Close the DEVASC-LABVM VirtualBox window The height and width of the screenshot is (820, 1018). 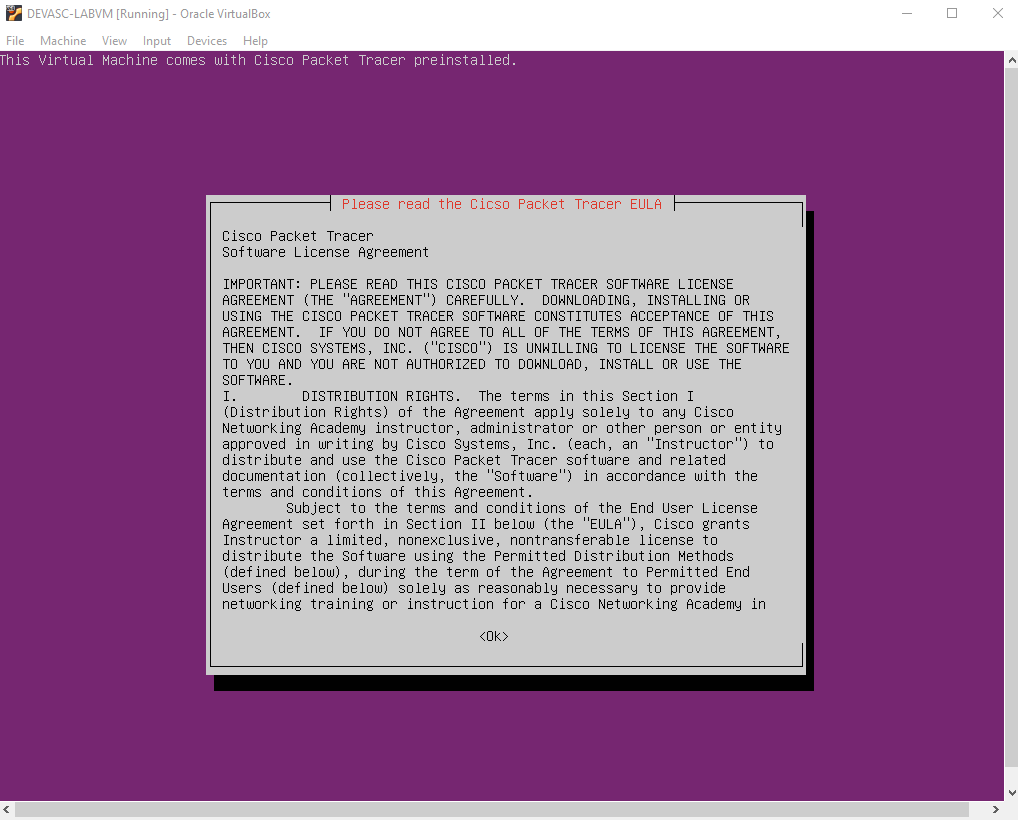click(997, 14)
